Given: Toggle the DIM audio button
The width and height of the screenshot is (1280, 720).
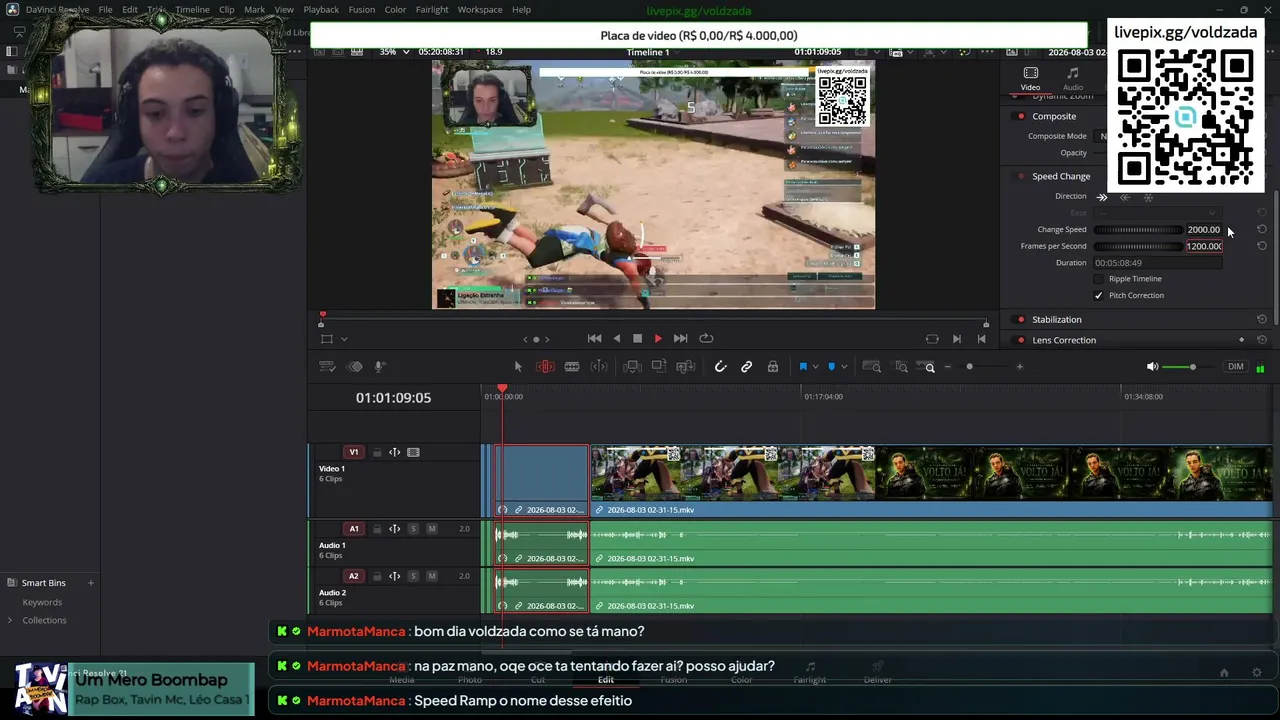Looking at the screenshot, I should point(1236,367).
